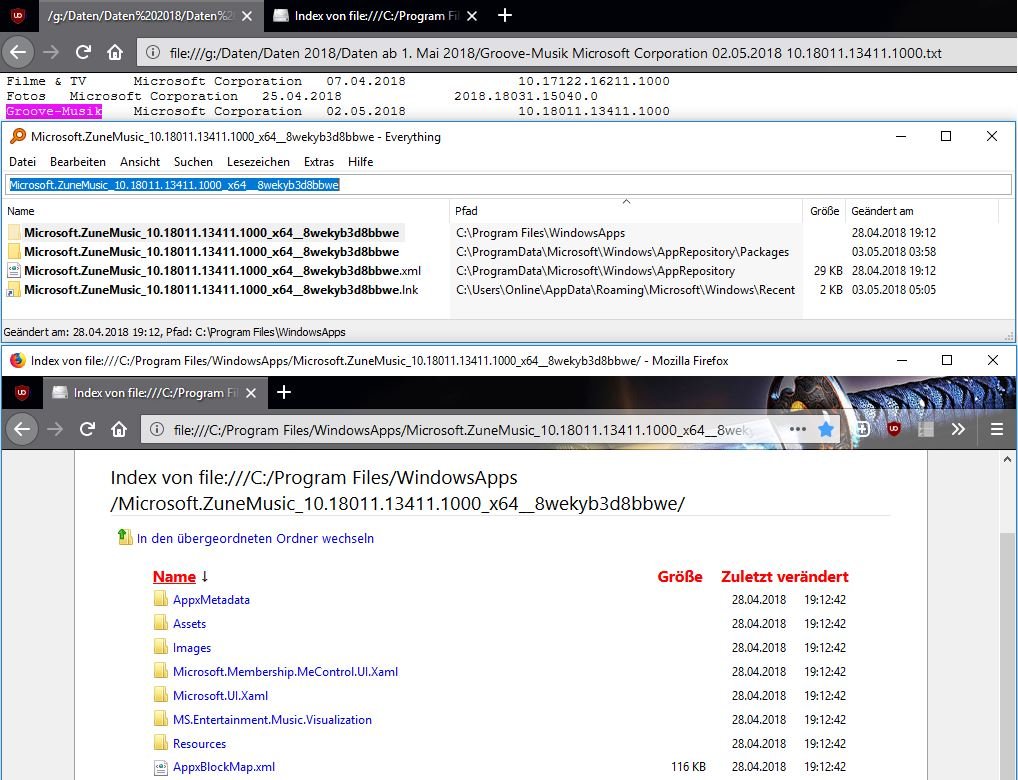Select the ZuneMusic .lnk shortcut icon

(14, 290)
